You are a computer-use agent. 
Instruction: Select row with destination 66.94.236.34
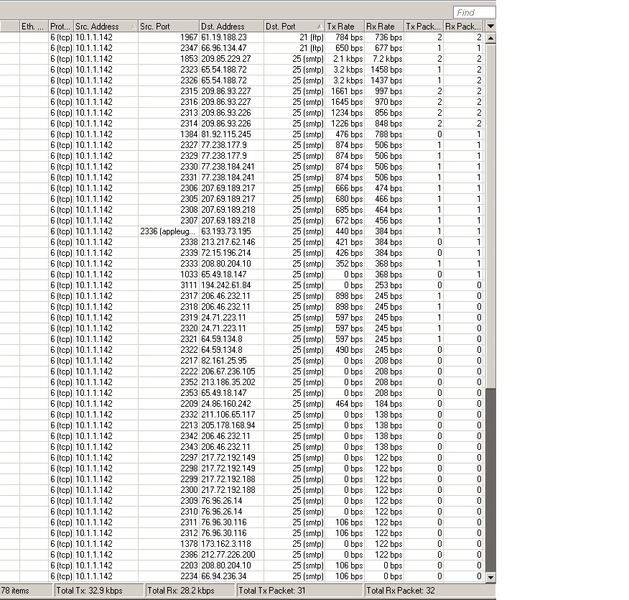pyautogui.click(x=241, y=576)
